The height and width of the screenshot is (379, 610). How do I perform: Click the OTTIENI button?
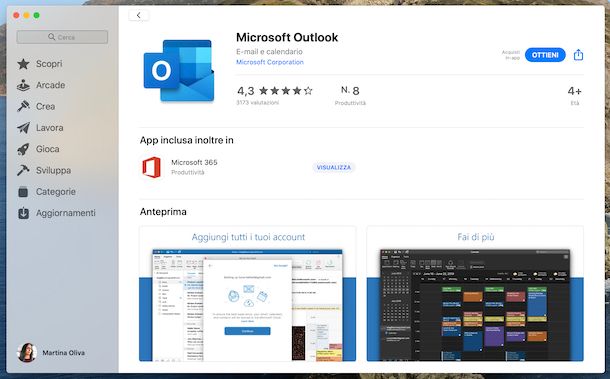(x=545, y=55)
